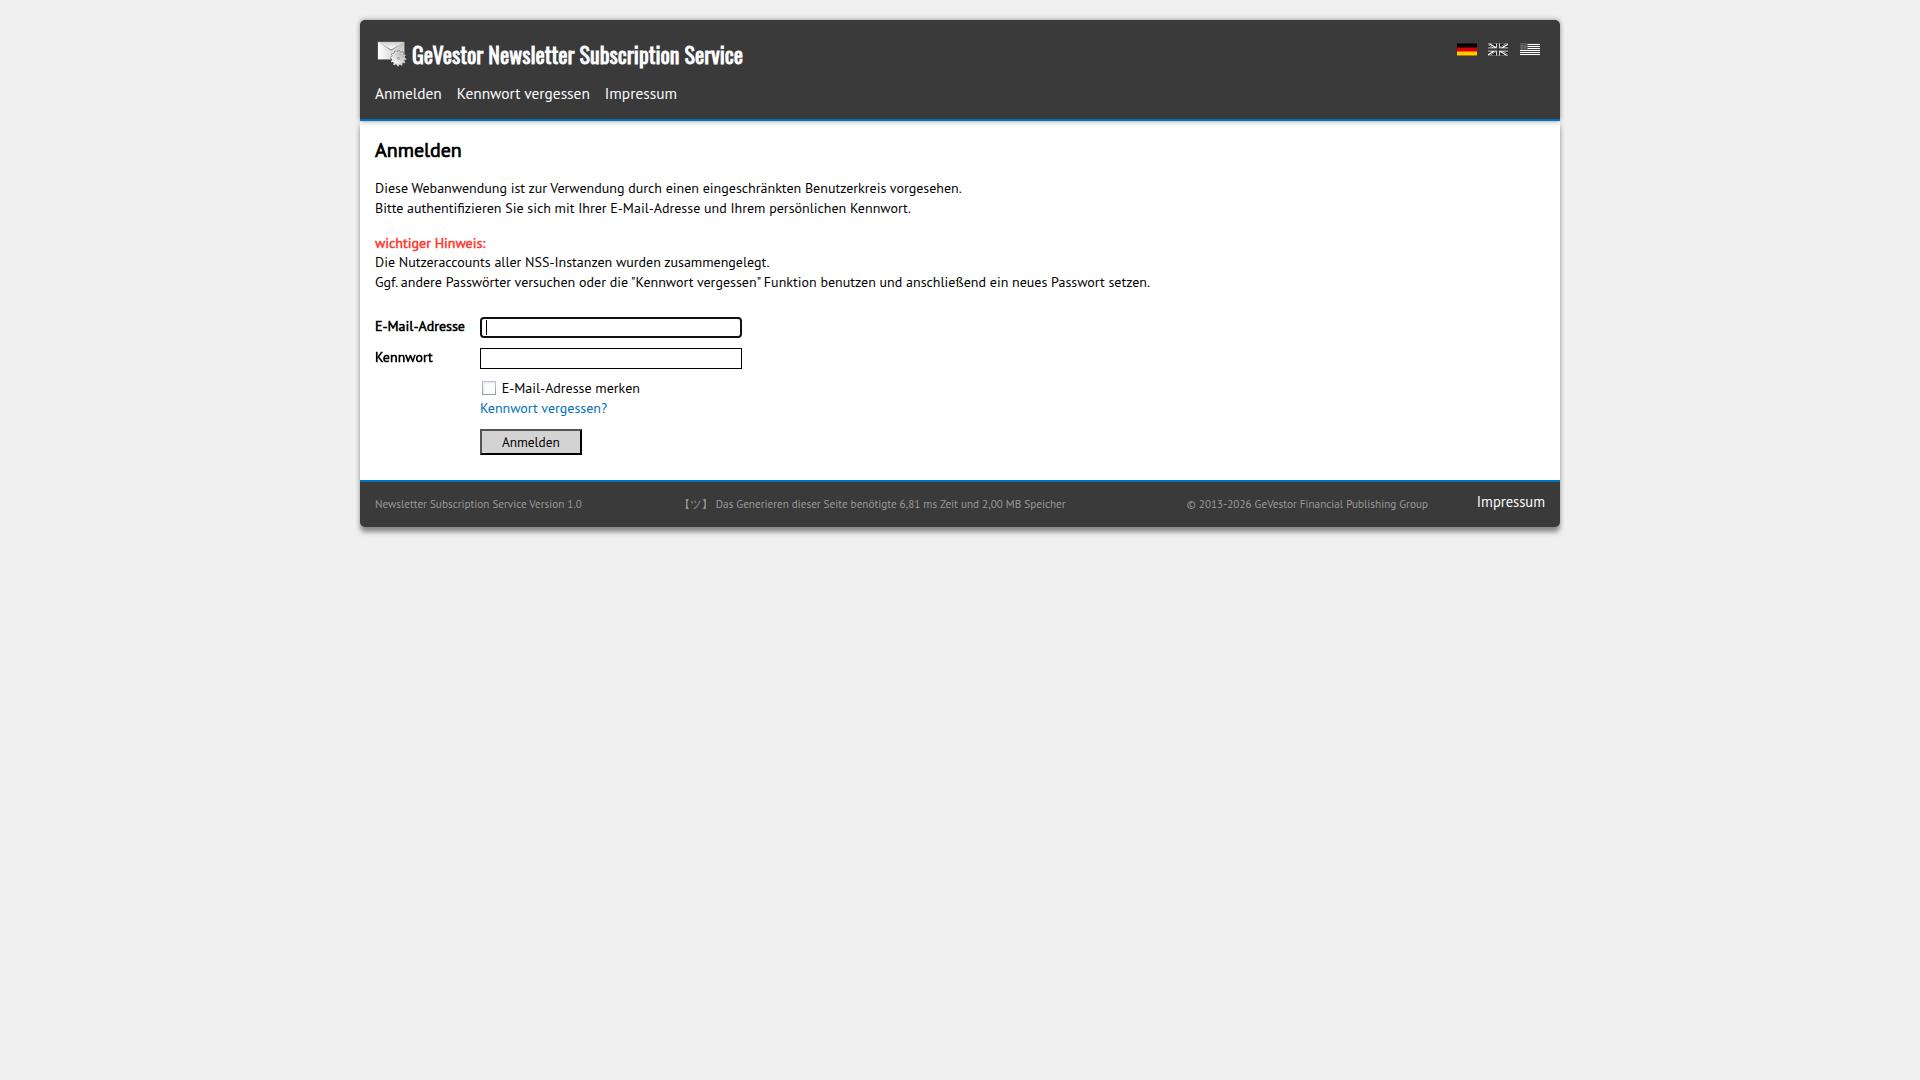Screen dimensions: 1920x1080
Task: Click the Kennwort label
Action: click(403, 357)
